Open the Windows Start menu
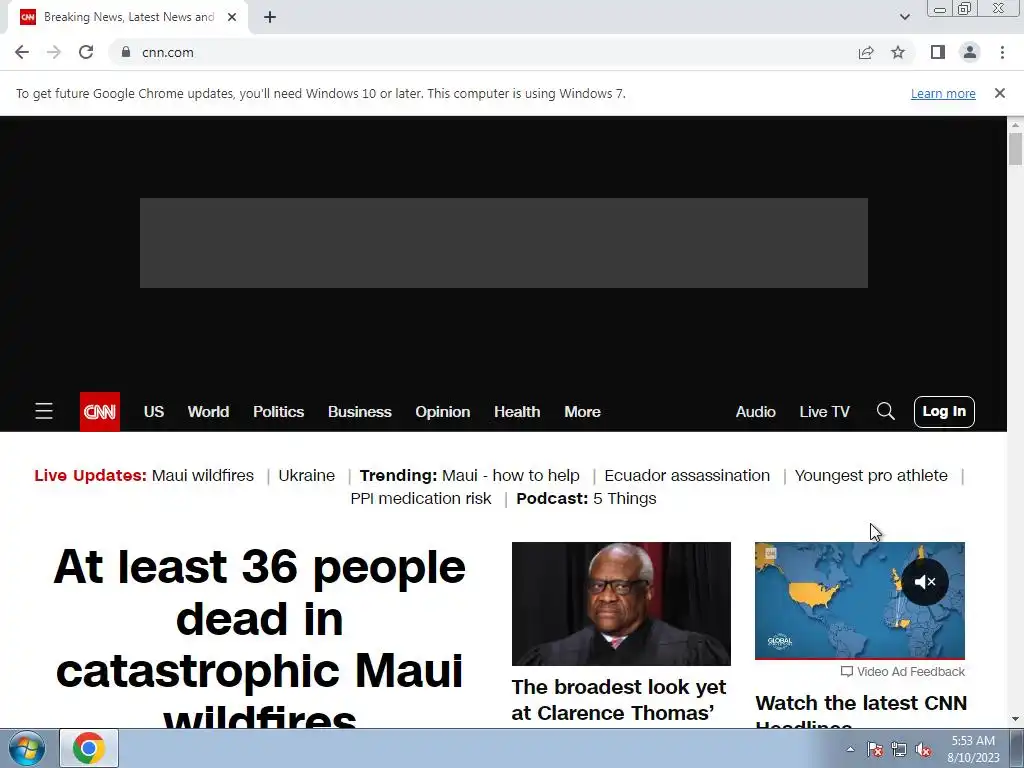Viewport: 1024px width, 768px height. (27, 748)
